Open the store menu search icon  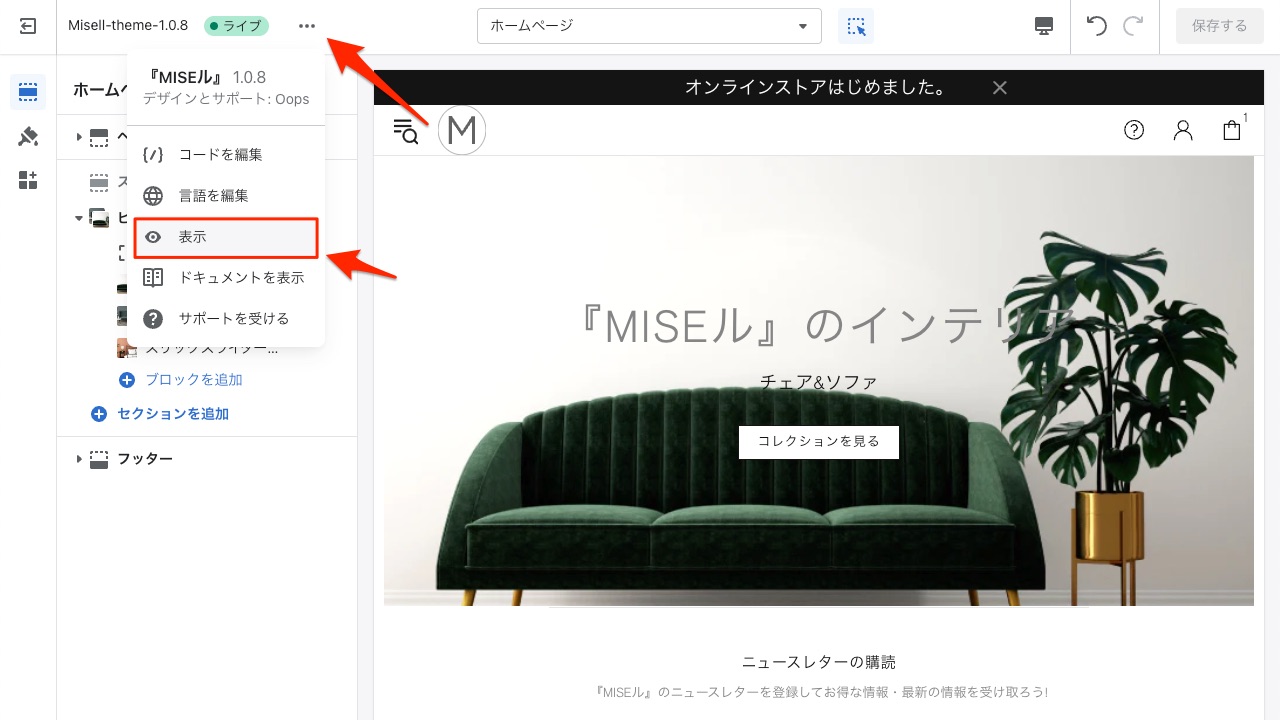point(406,131)
